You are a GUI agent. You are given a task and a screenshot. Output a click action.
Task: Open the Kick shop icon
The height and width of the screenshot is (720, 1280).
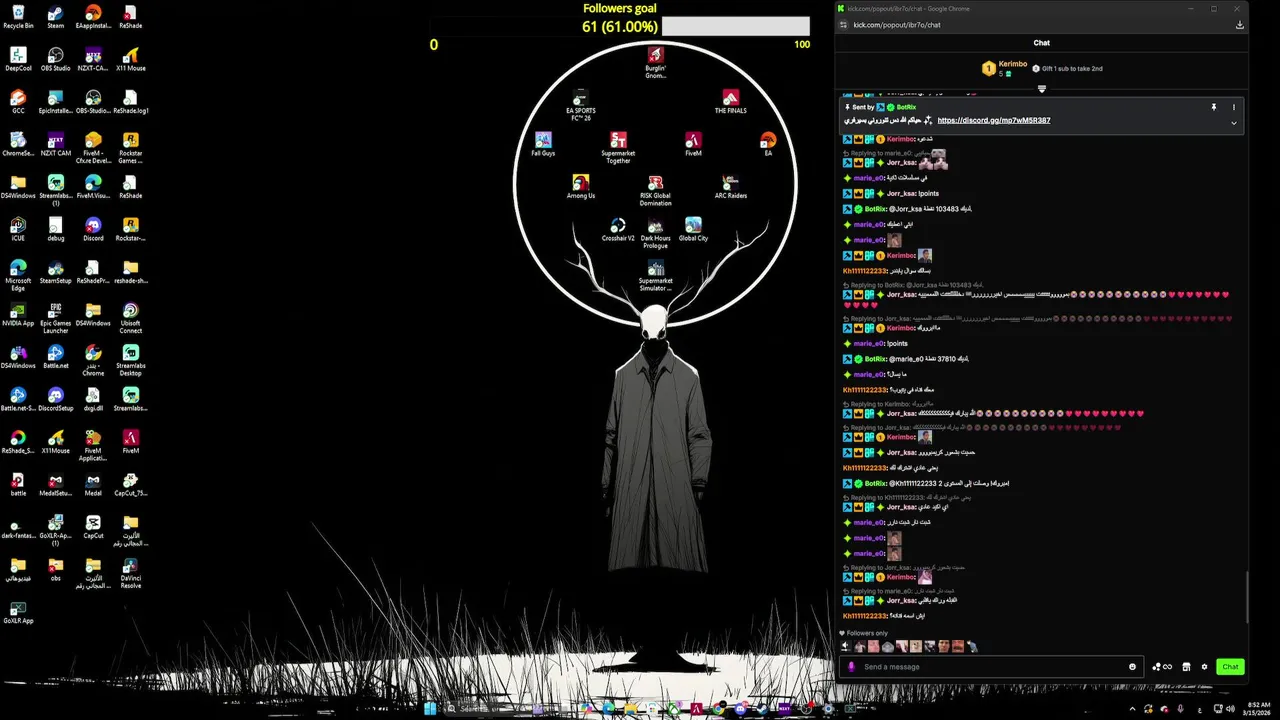click(x=1186, y=667)
